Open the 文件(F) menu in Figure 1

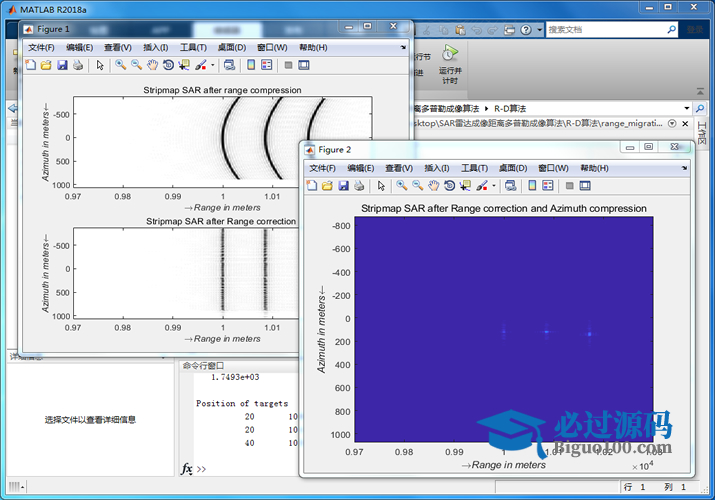tap(43, 47)
